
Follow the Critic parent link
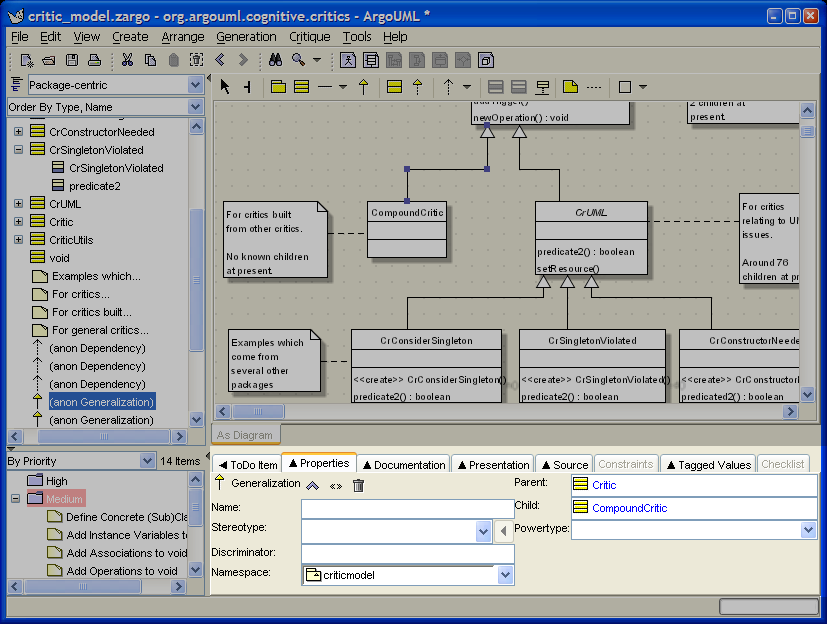(x=604, y=485)
